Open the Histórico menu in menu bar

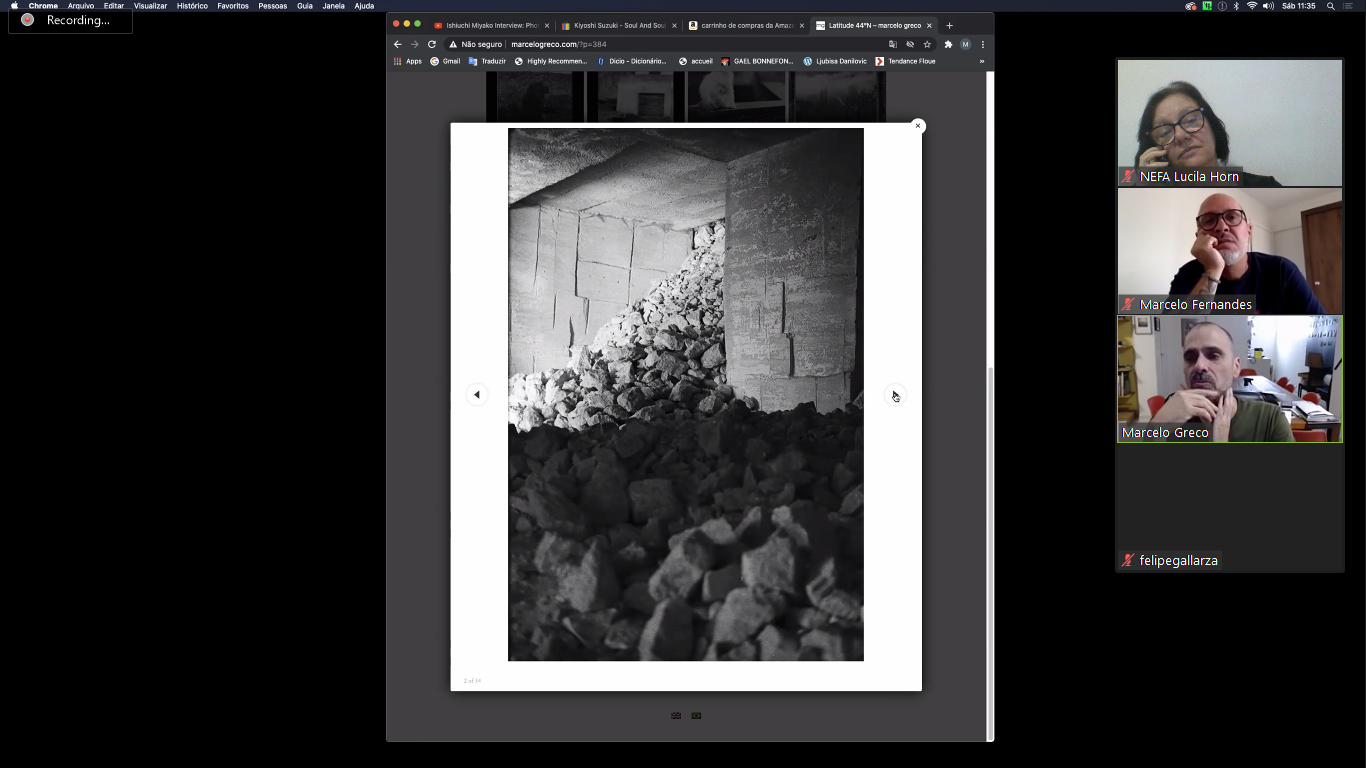pyautogui.click(x=192, y=6)
